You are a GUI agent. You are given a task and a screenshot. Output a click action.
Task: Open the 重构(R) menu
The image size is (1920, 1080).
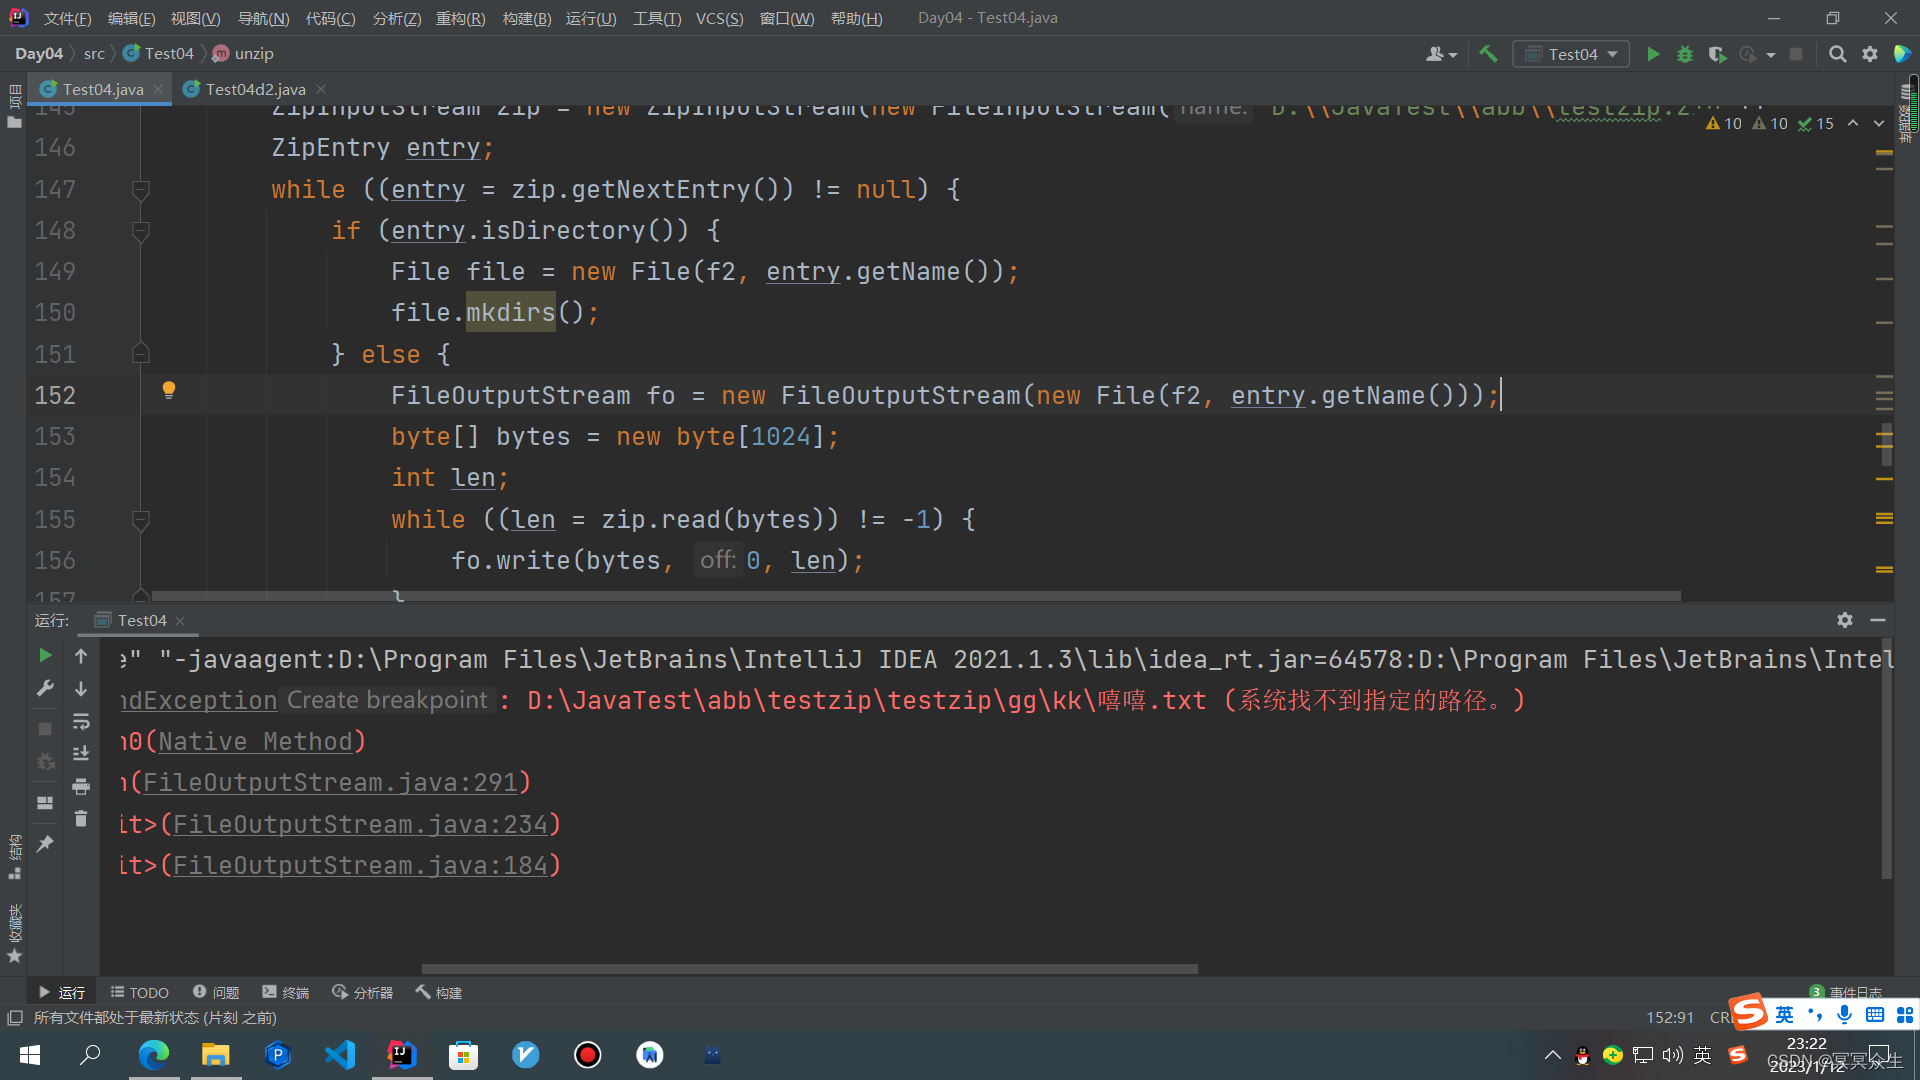[460, 18]
